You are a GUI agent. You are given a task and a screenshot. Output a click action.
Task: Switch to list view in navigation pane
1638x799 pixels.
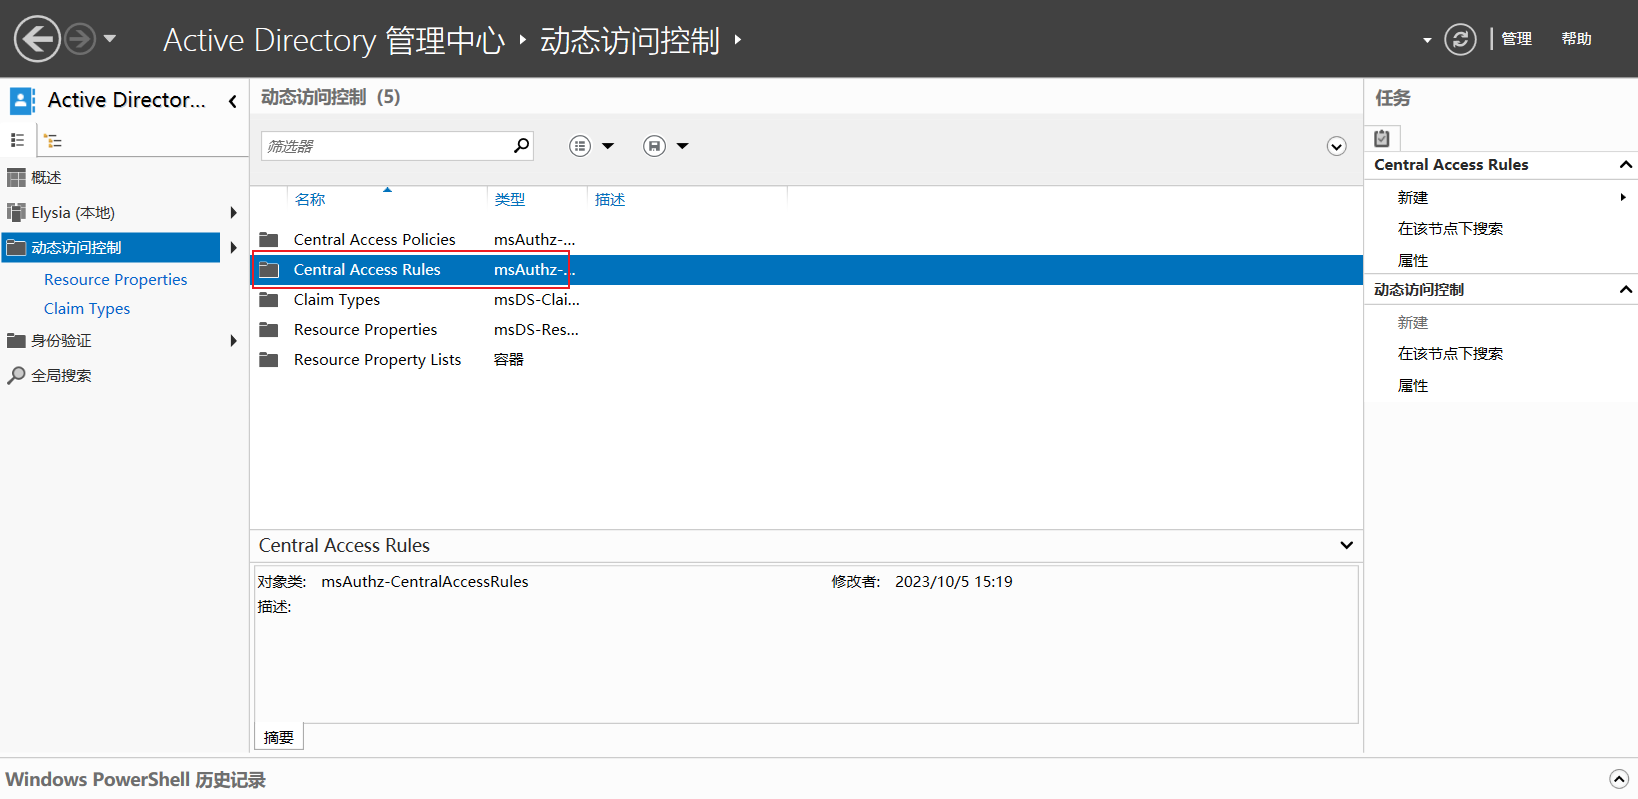coord(17,140)
